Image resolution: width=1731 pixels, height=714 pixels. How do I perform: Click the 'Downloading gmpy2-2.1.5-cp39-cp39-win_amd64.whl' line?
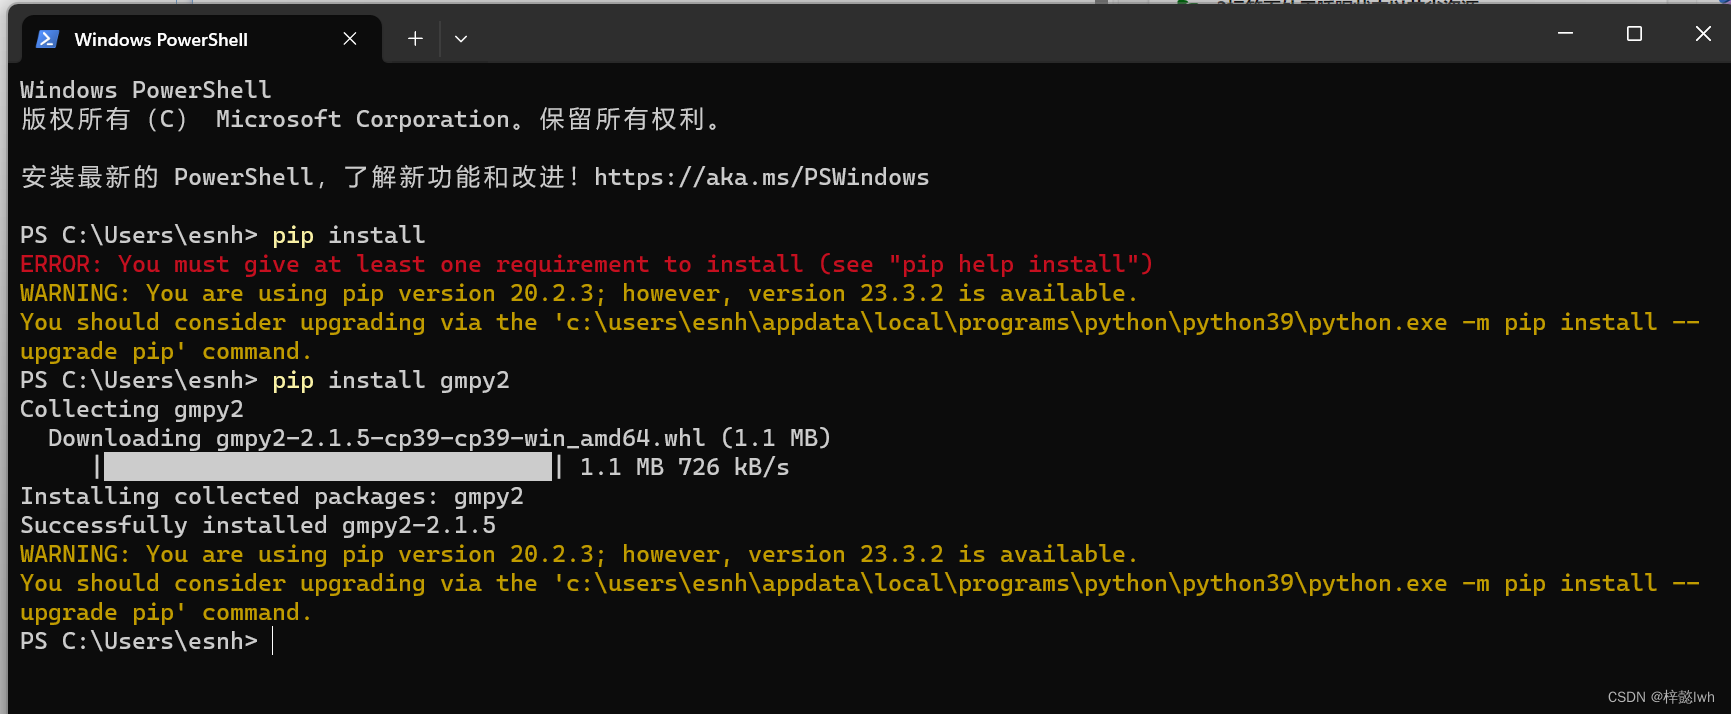point(440,438)
